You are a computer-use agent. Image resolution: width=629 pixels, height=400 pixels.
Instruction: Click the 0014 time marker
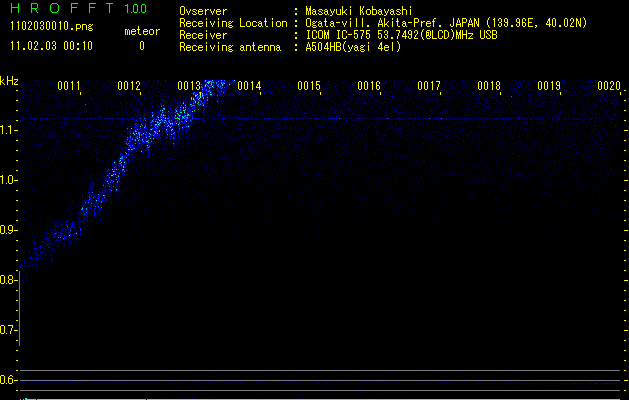tap(249, 86)
